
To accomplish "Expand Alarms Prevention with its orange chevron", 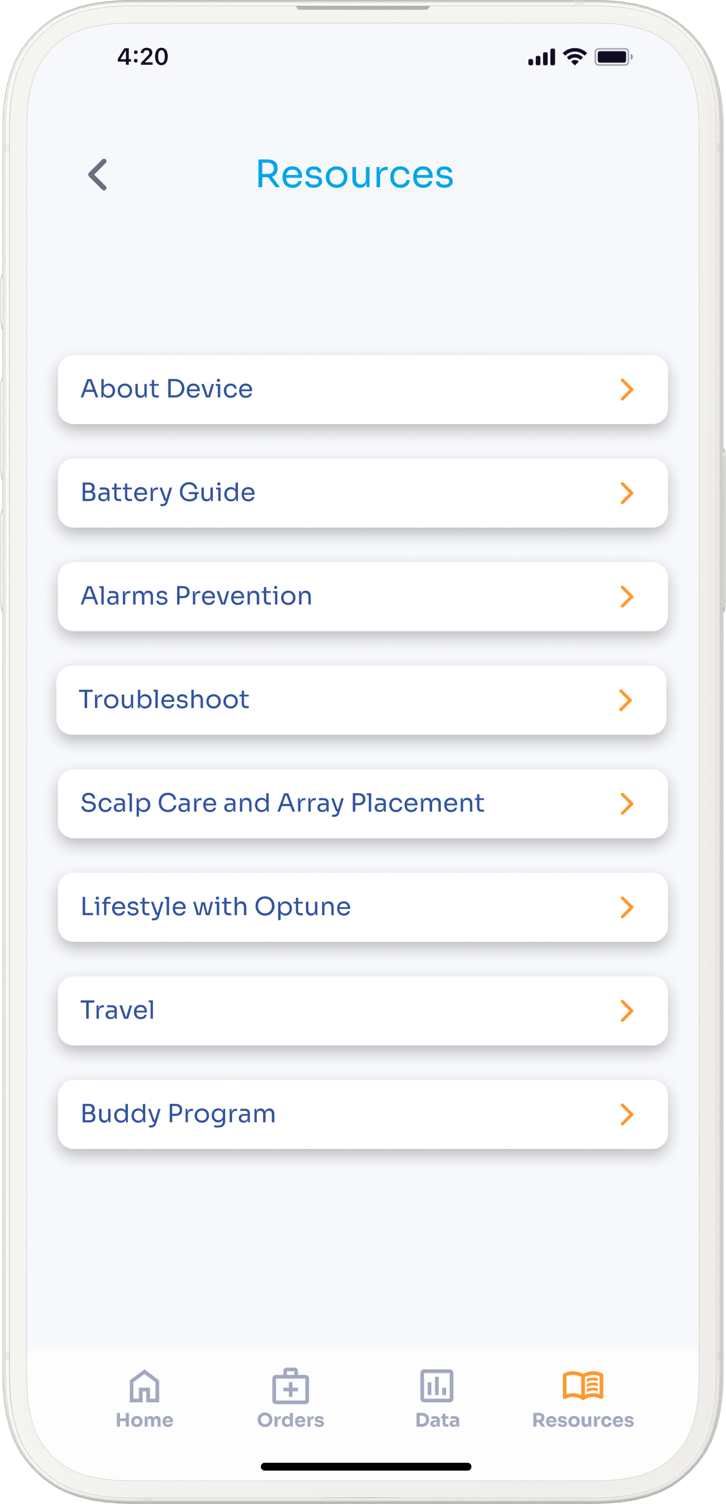I will 627,597.
